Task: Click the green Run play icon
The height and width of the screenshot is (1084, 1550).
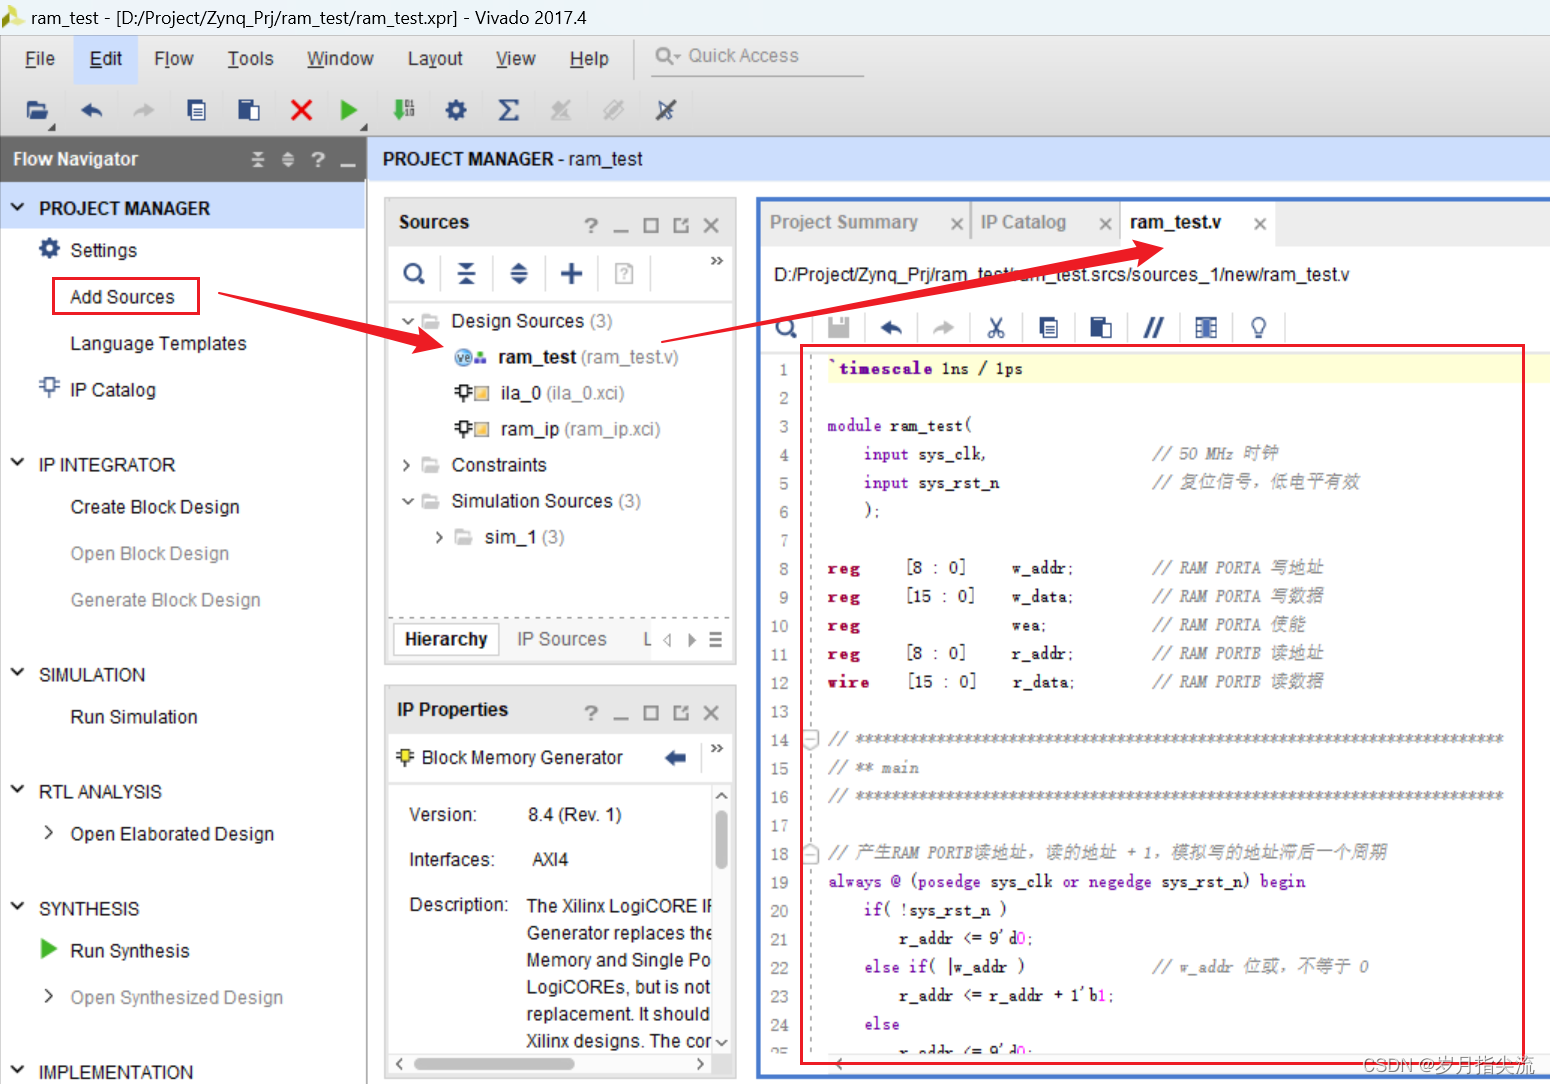Action: pyautogui.click(x=348, y=110)
